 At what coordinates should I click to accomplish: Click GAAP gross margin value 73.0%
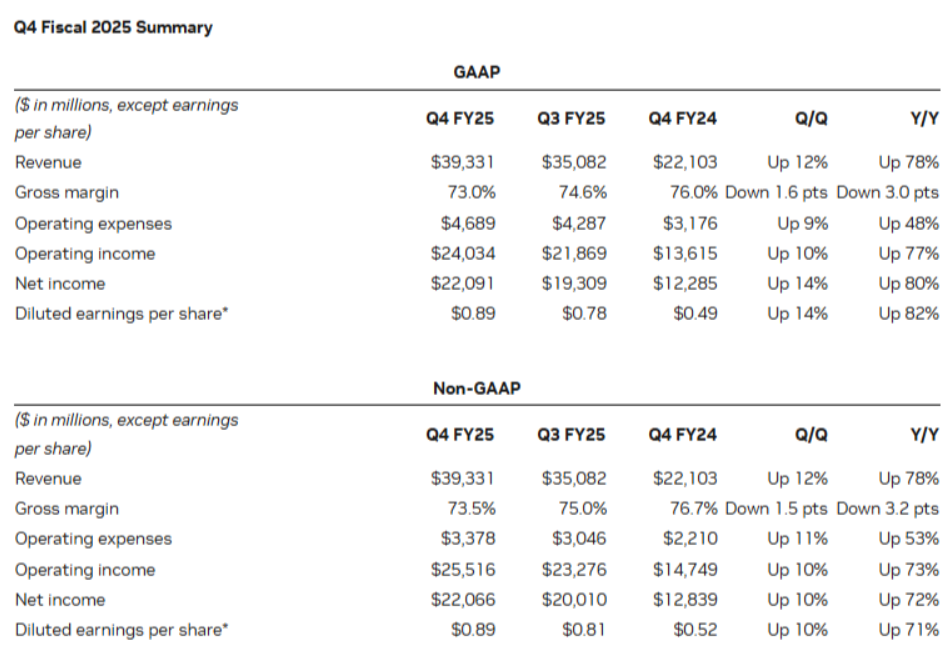472,193
